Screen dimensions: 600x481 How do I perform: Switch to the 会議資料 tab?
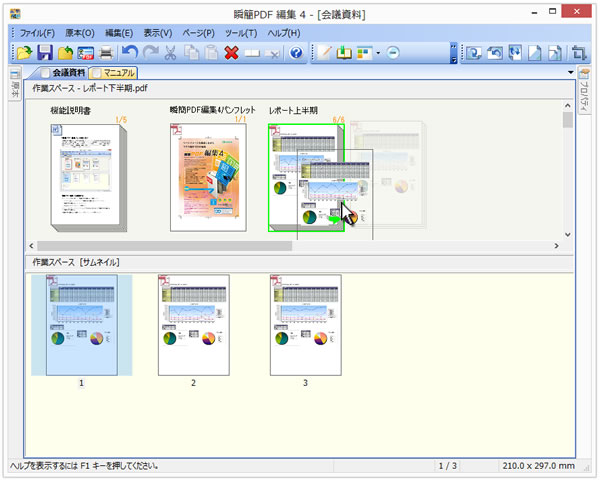(x=63, y=72)
